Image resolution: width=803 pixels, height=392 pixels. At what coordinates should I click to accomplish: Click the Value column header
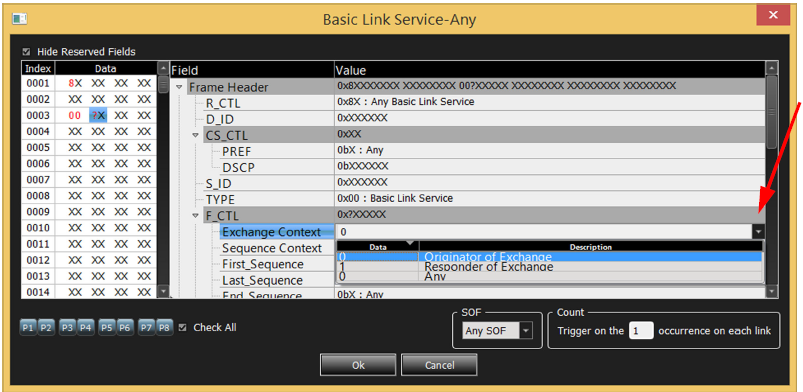(550, 70)
